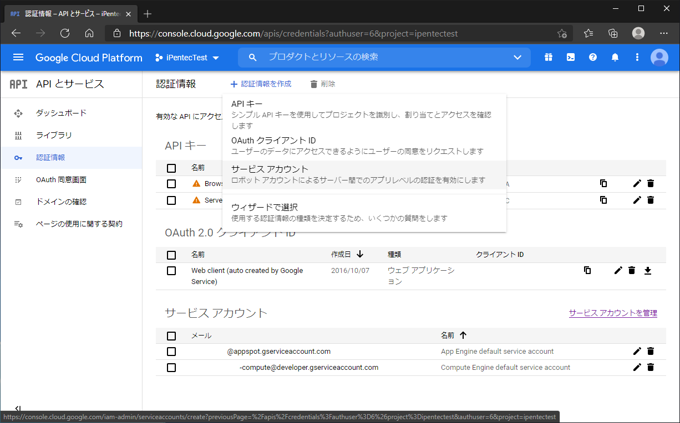This screenshot has width=680, height=423.
Task: Sort OAuth clients by 作成日 arrow
Action: click(360, 254)
